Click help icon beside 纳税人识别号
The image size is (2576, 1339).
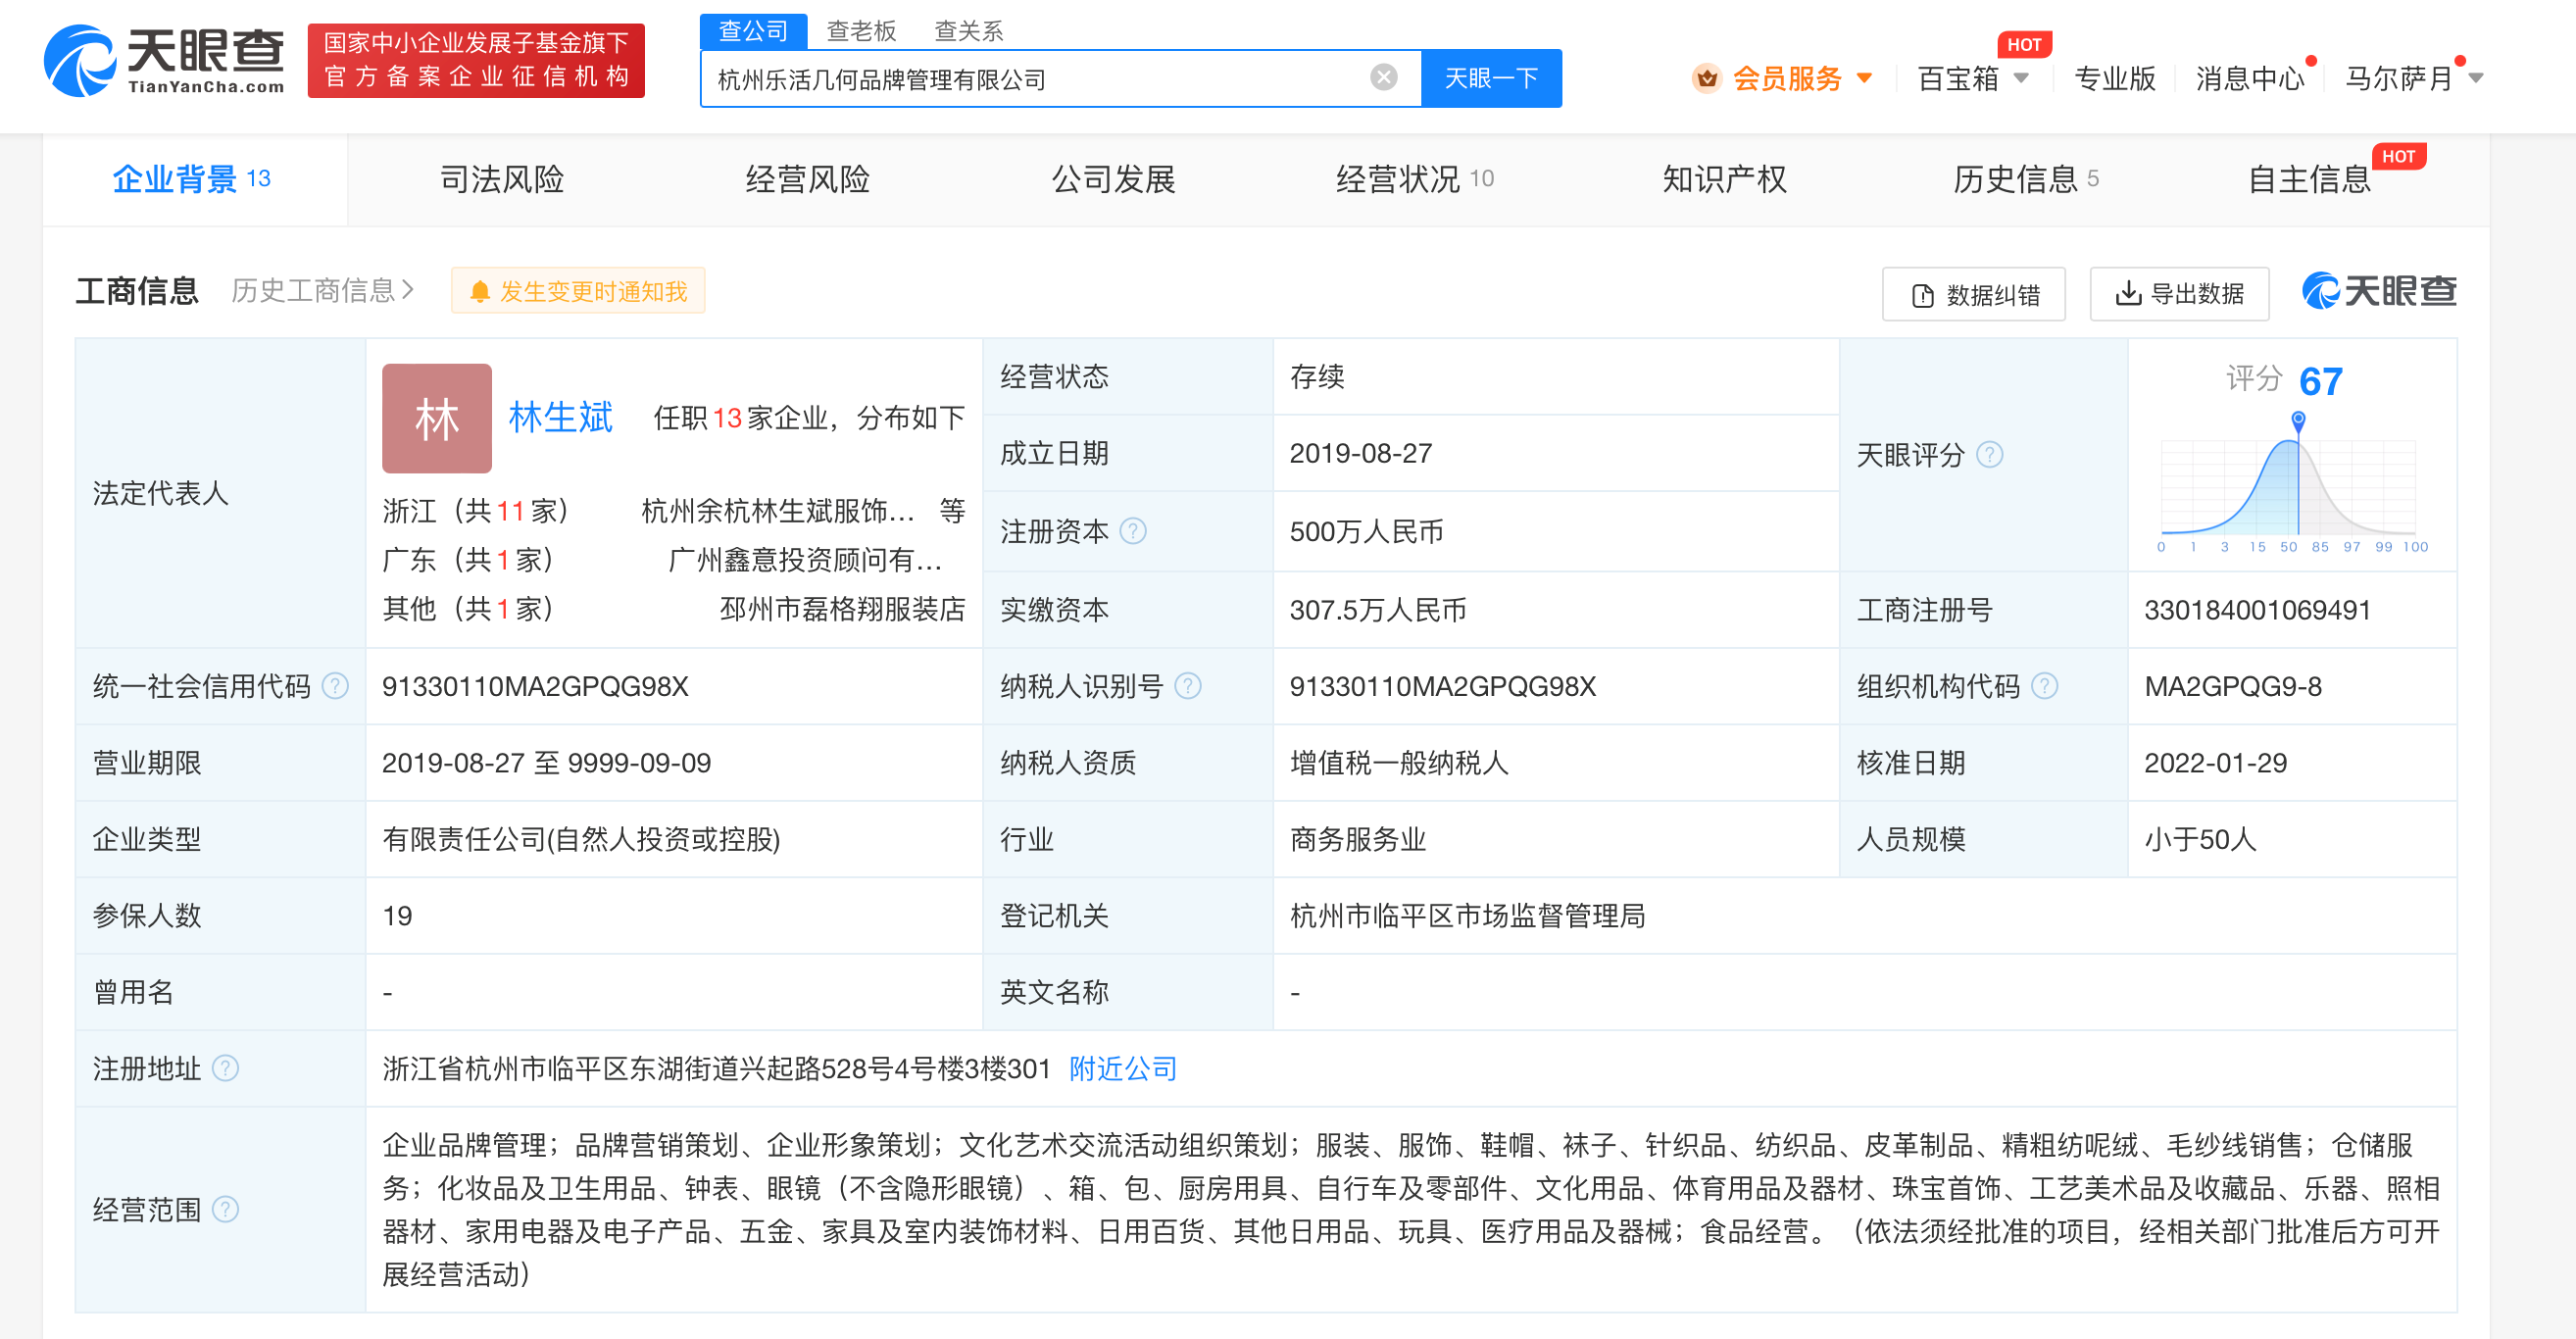coord(1187,686)
